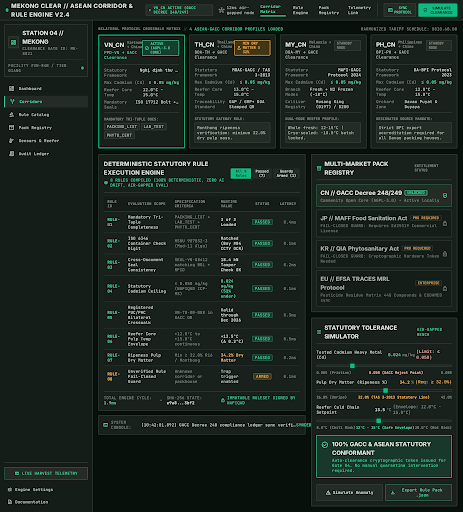
Task: Click the System Console terminal icon
Action: pyautogui.click(x=106, y=425)
